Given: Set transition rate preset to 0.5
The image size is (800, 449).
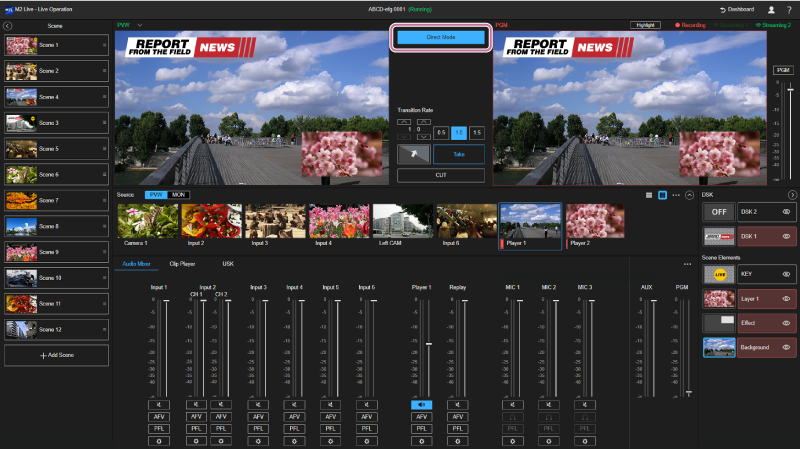Looking at the screenshot, I should [x=441, y=133].
